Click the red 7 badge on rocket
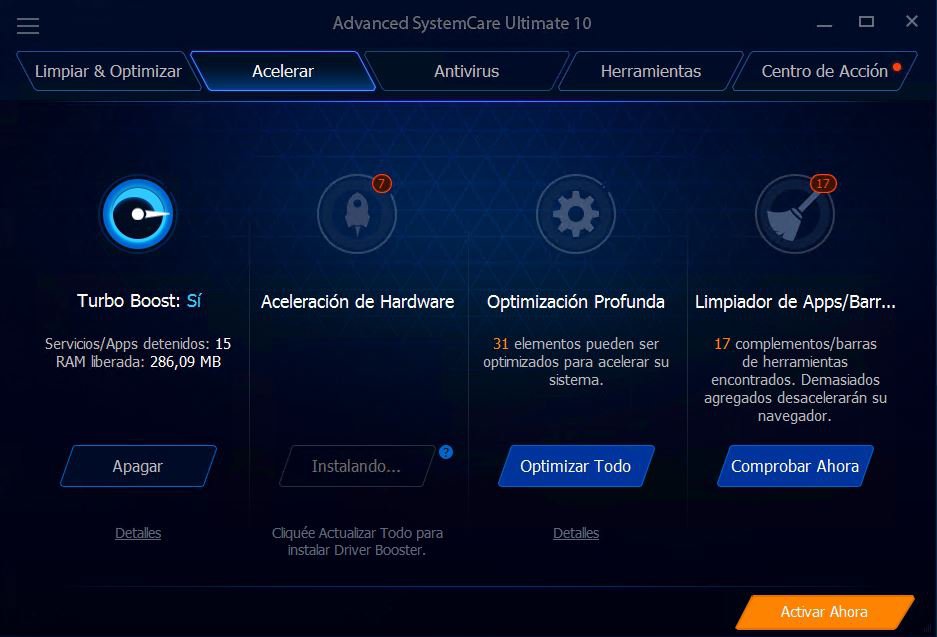 click(382, 183)
